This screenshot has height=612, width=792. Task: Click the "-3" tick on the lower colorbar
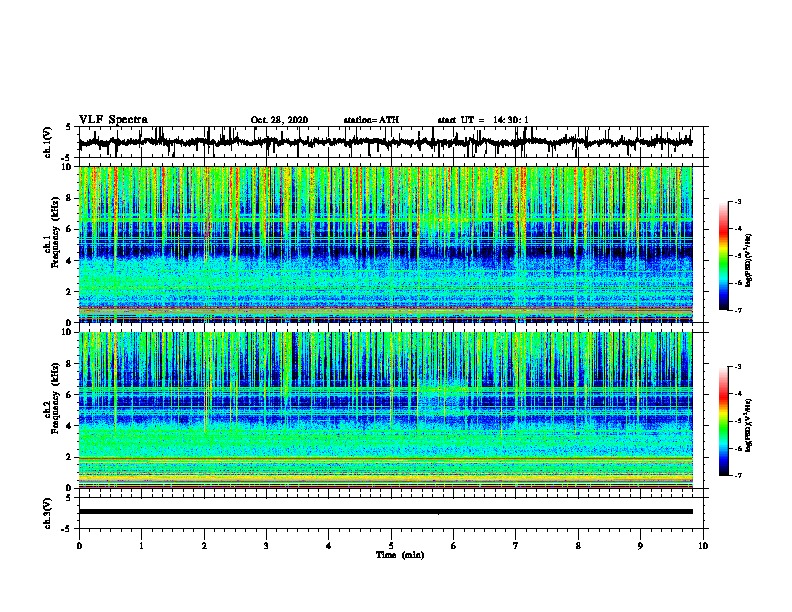737,367
